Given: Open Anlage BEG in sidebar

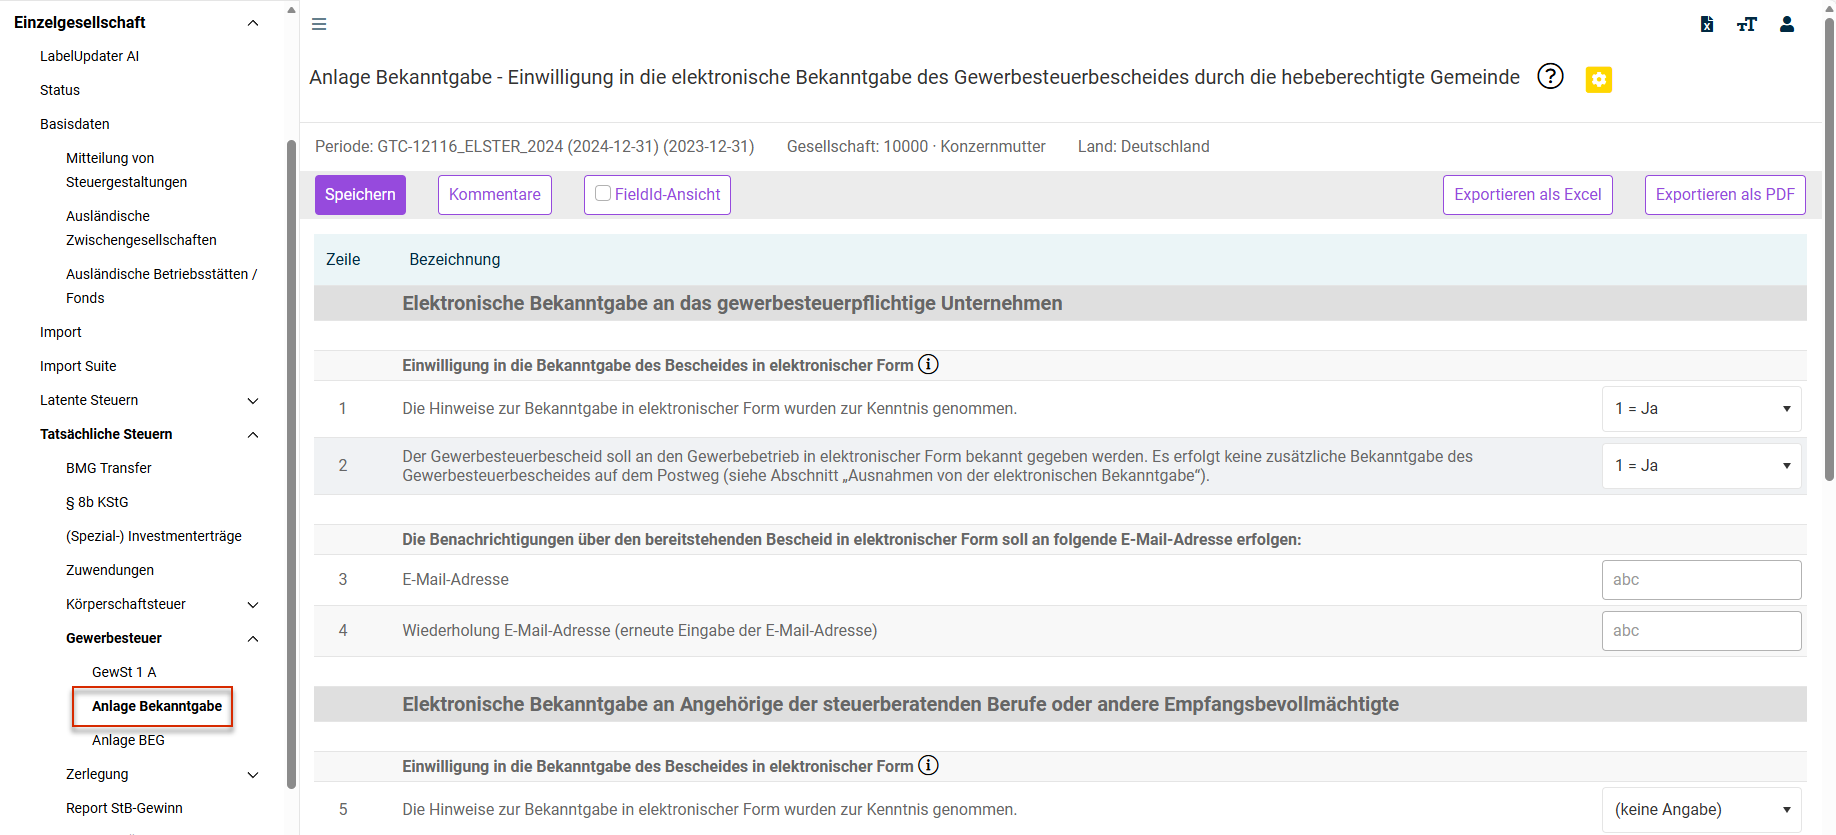Looking at the screenshot, I should (x=128, y=740).
